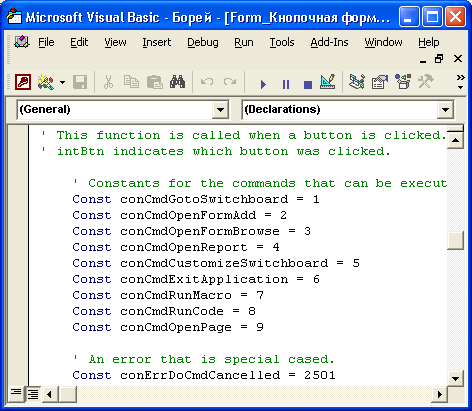Open the Insert Module dropdown arrow
This screenshot has height=411, width=472.
click(x=62, y=82)
